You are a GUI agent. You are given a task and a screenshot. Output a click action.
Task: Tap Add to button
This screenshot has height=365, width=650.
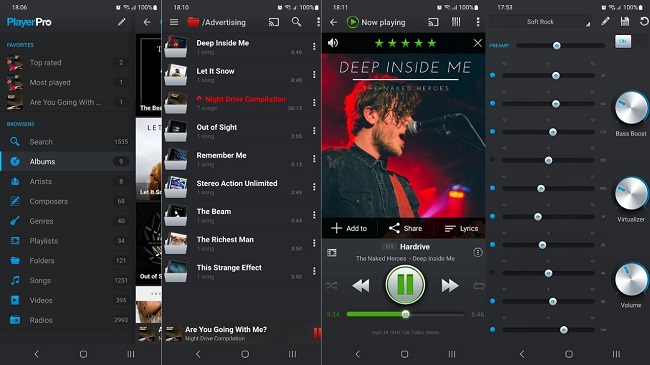(x=349, y=228)
